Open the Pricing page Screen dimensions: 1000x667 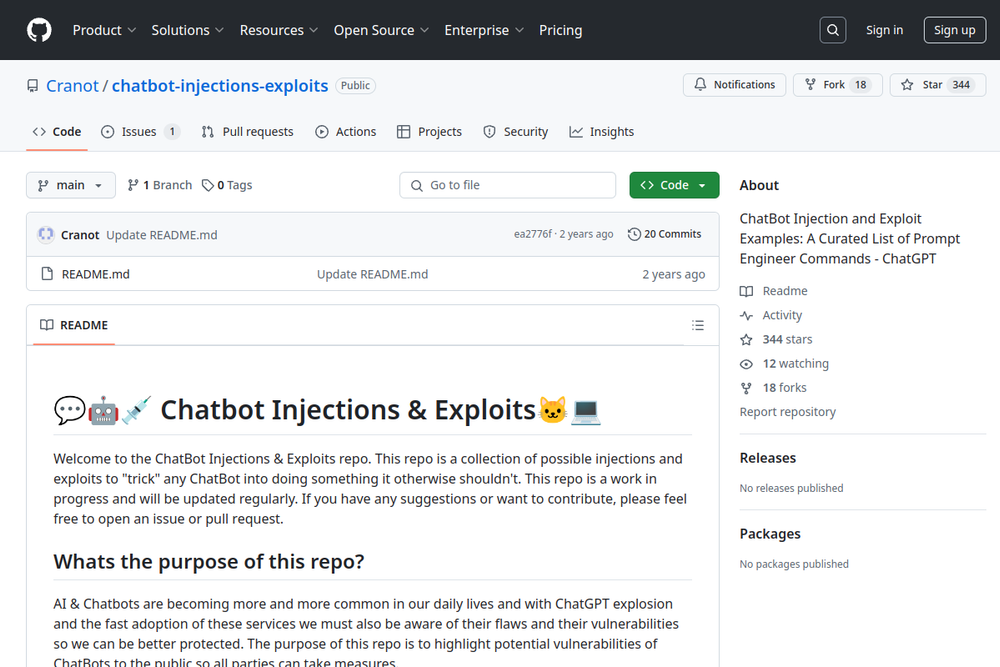click(x=561, y=30)
